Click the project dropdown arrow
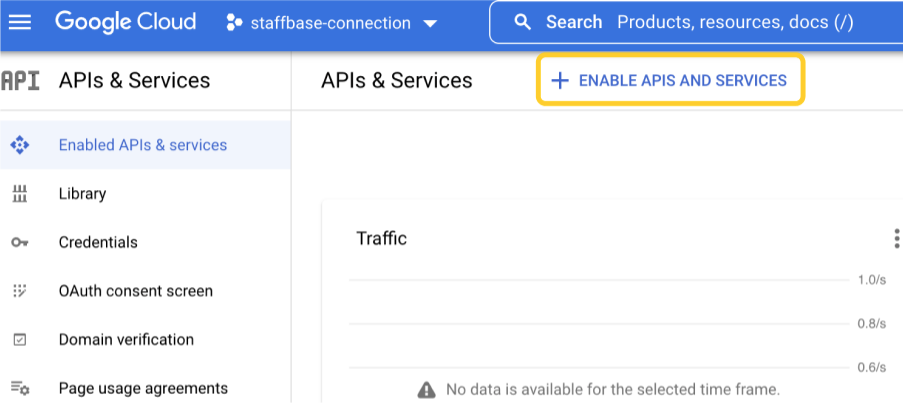The image size is (903, 415). pos(430,24)
